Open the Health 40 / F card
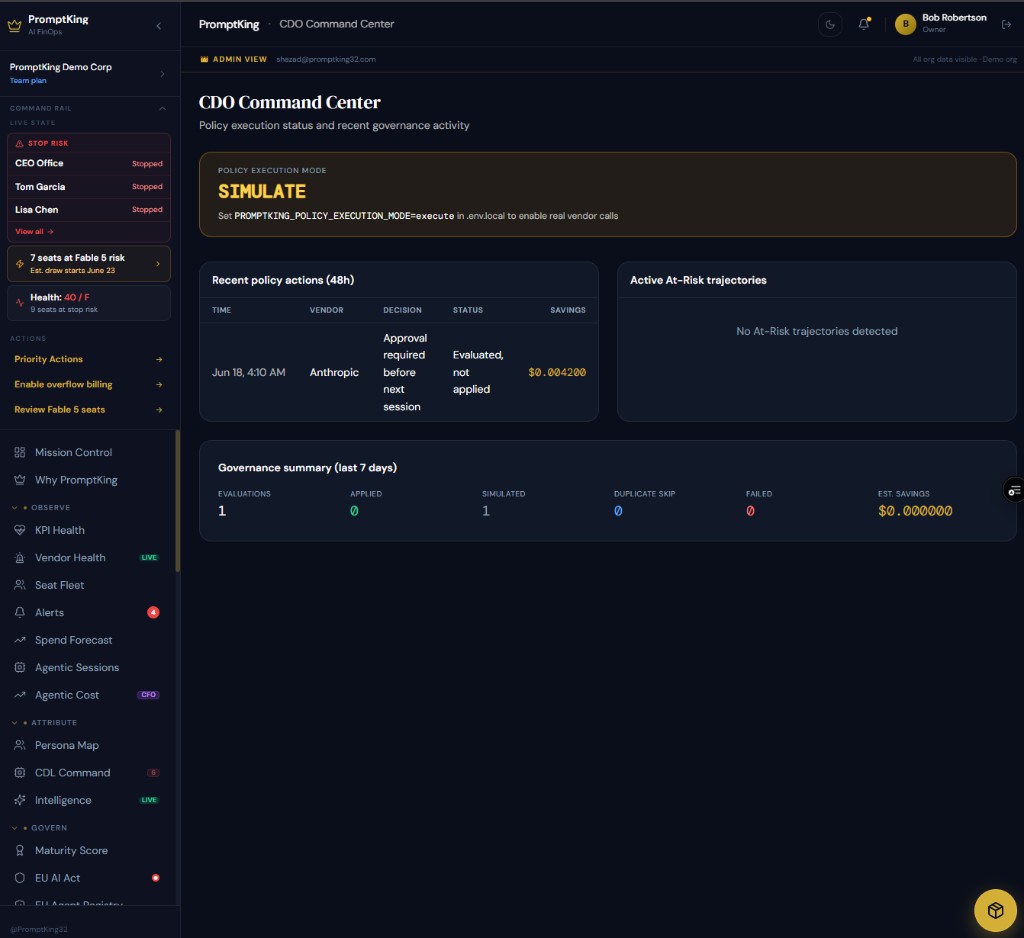1024x938 pixels. click(x=89, y=303)
